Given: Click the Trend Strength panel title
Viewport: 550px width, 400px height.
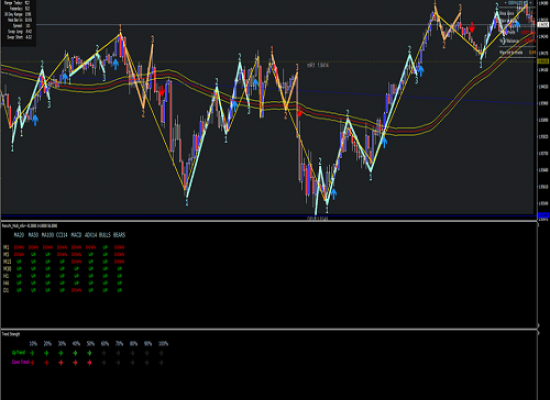Looking at the screenshot, I should [x=11, y=334].
